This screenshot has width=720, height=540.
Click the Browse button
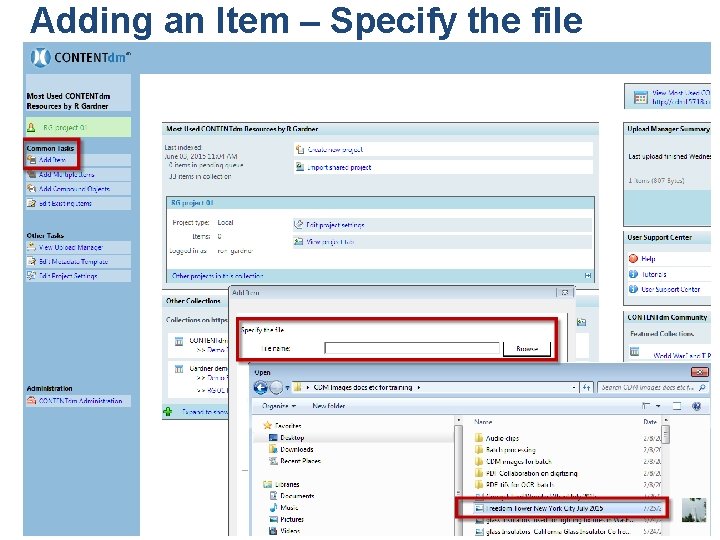(x=527, y=349)
